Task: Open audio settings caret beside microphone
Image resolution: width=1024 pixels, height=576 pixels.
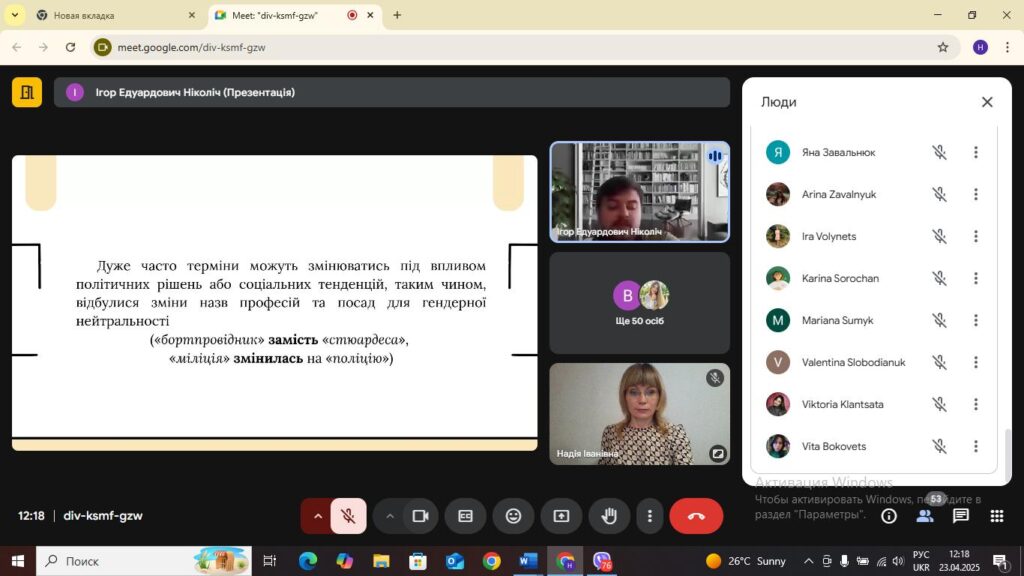Action: pos(317,516)
